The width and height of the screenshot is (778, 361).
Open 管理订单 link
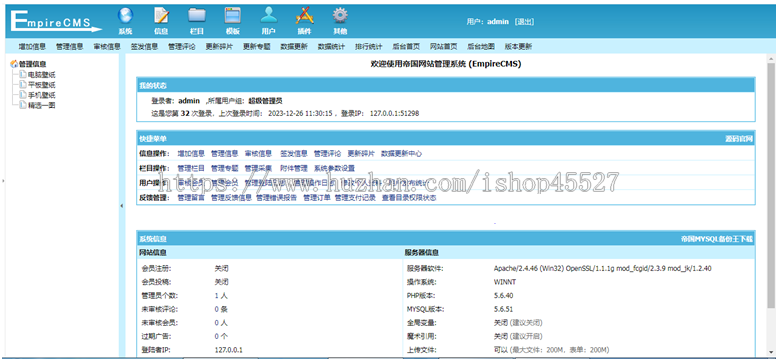(x=317, y=198)
